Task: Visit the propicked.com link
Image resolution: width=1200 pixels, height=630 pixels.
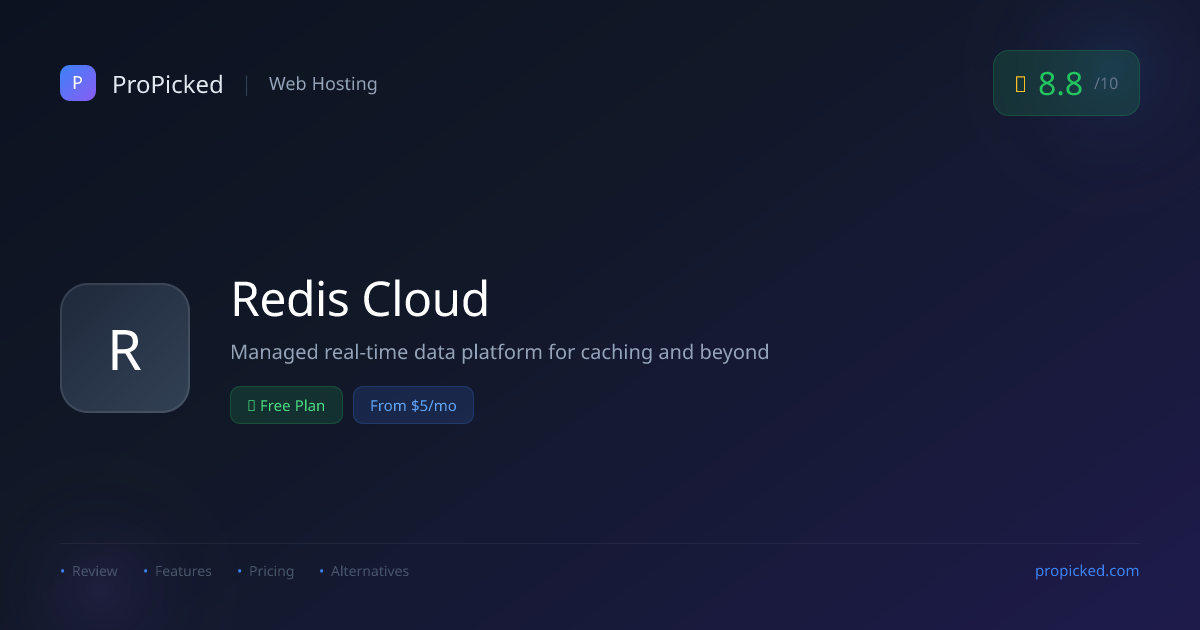Action: 1087,571
